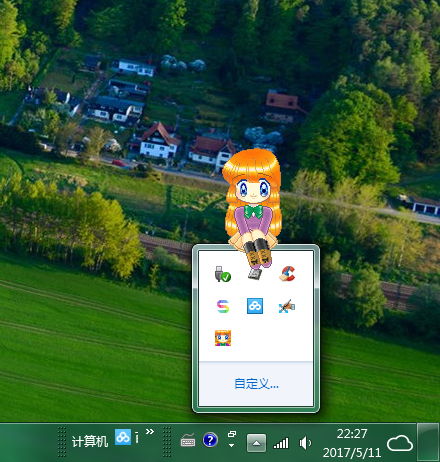Viewport: 440px width, 462px height.
Task: Click the language bar restore icon
Action: pyautogui.click(x=232, y=434)
